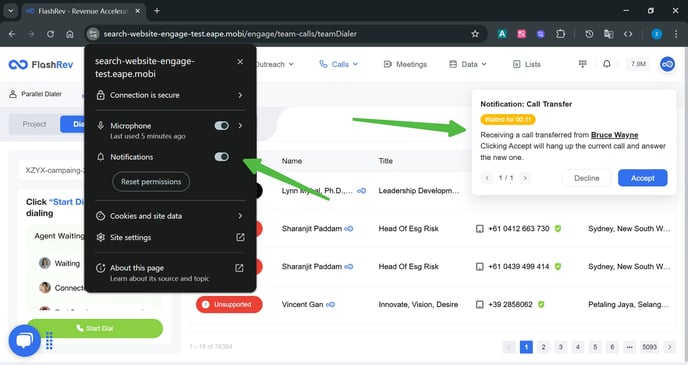Click phone icon next to +61 0412 663 730
Screen dimensions: 688x365
480,229
